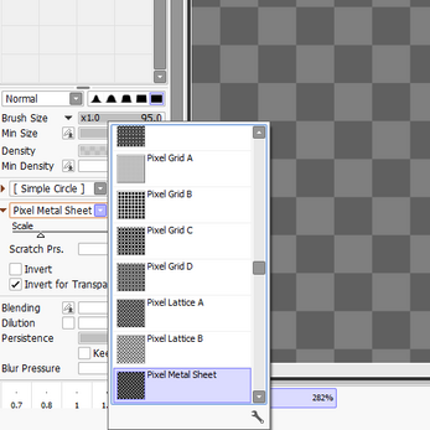Expand the brush shape section triangle

[3, 189]
